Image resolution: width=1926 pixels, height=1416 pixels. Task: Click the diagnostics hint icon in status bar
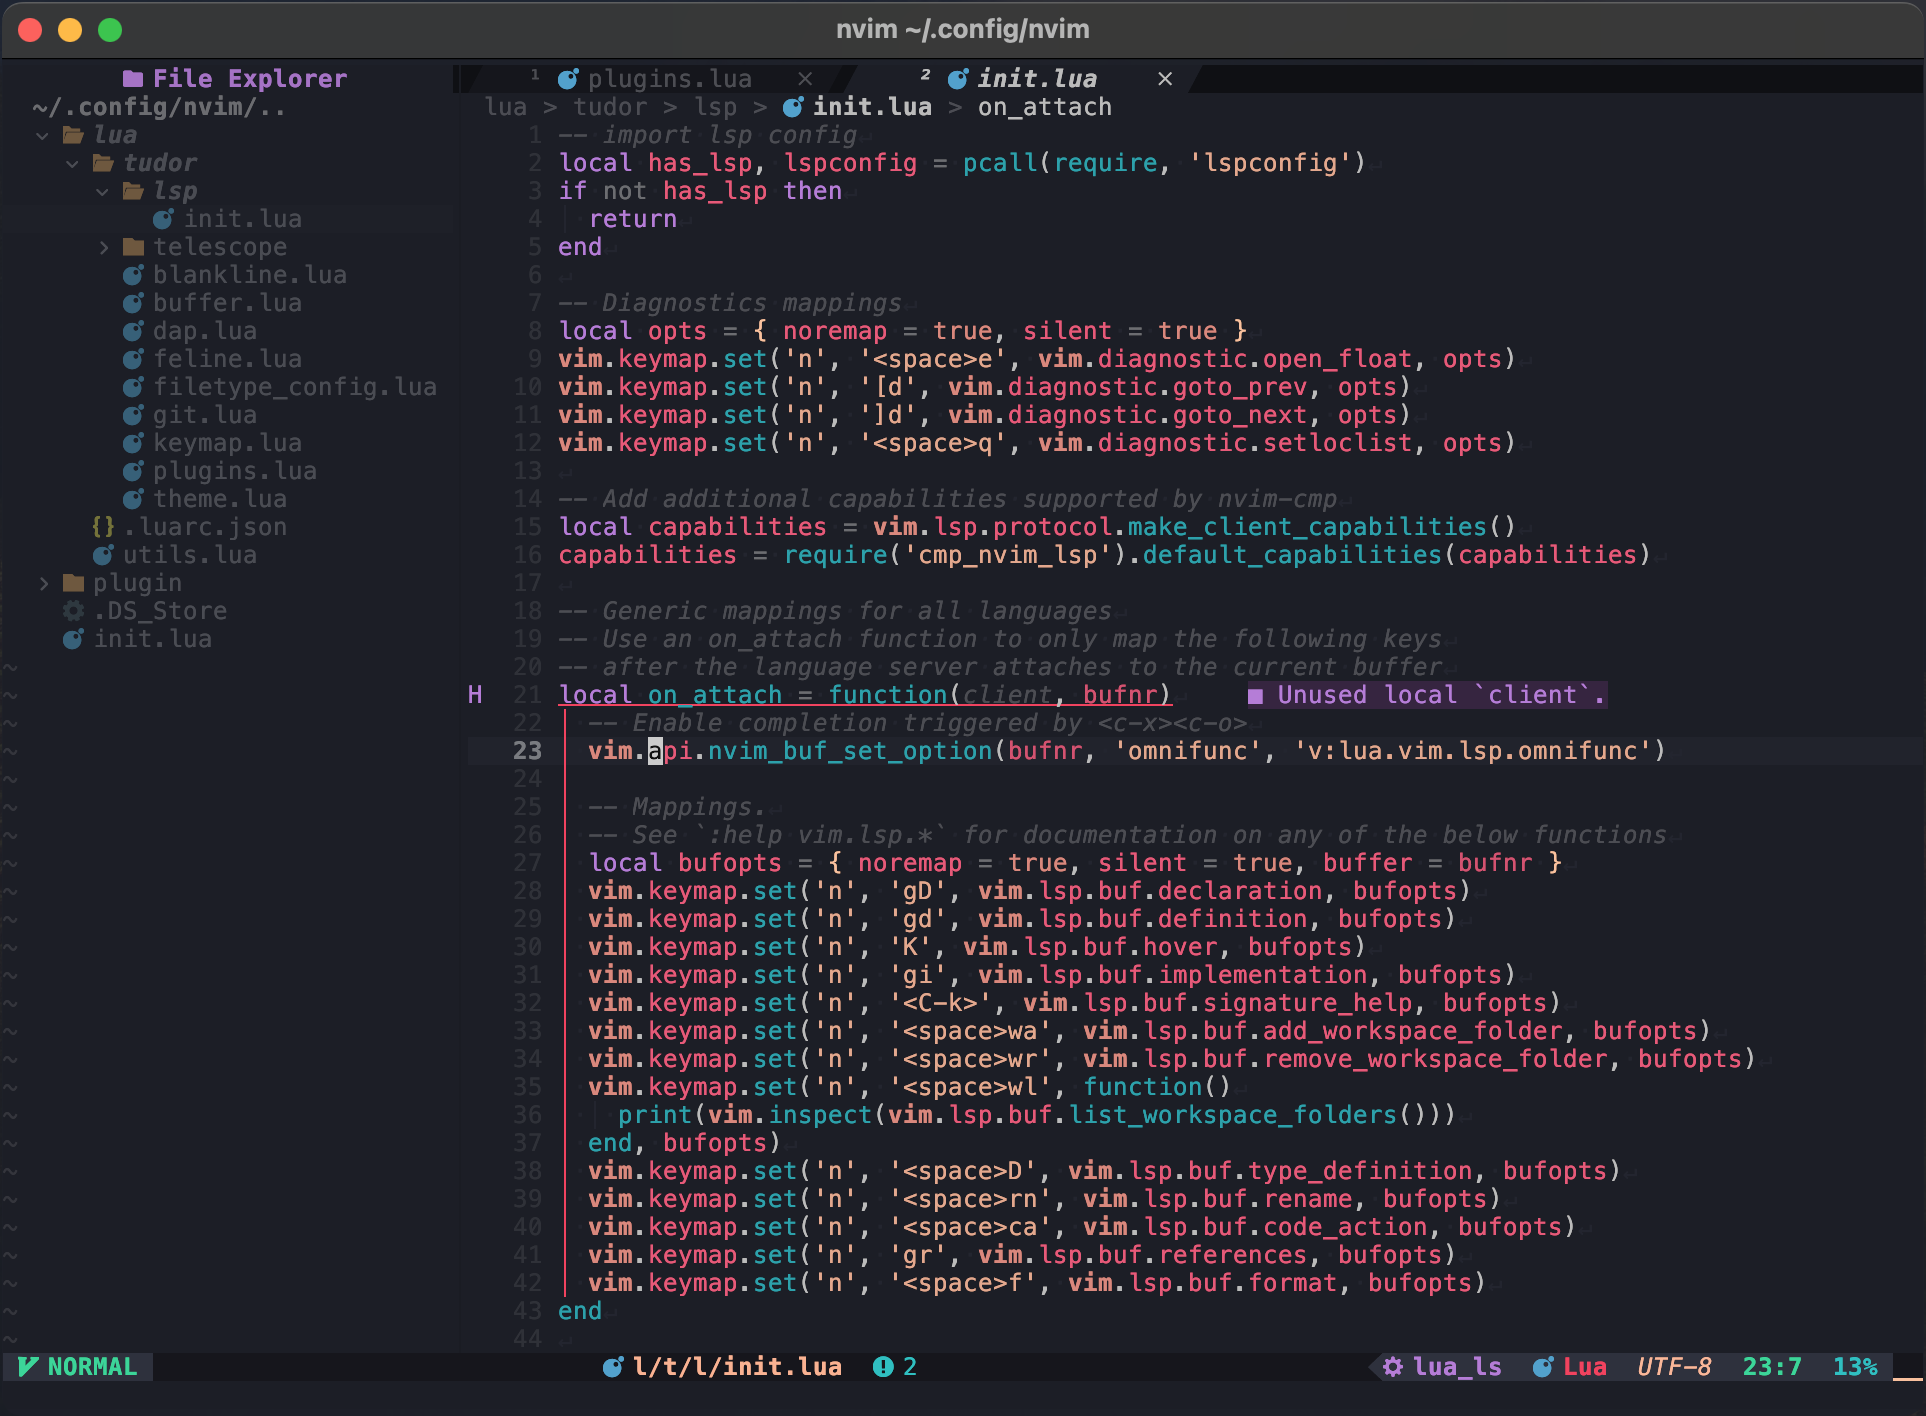click(883, 1367)
